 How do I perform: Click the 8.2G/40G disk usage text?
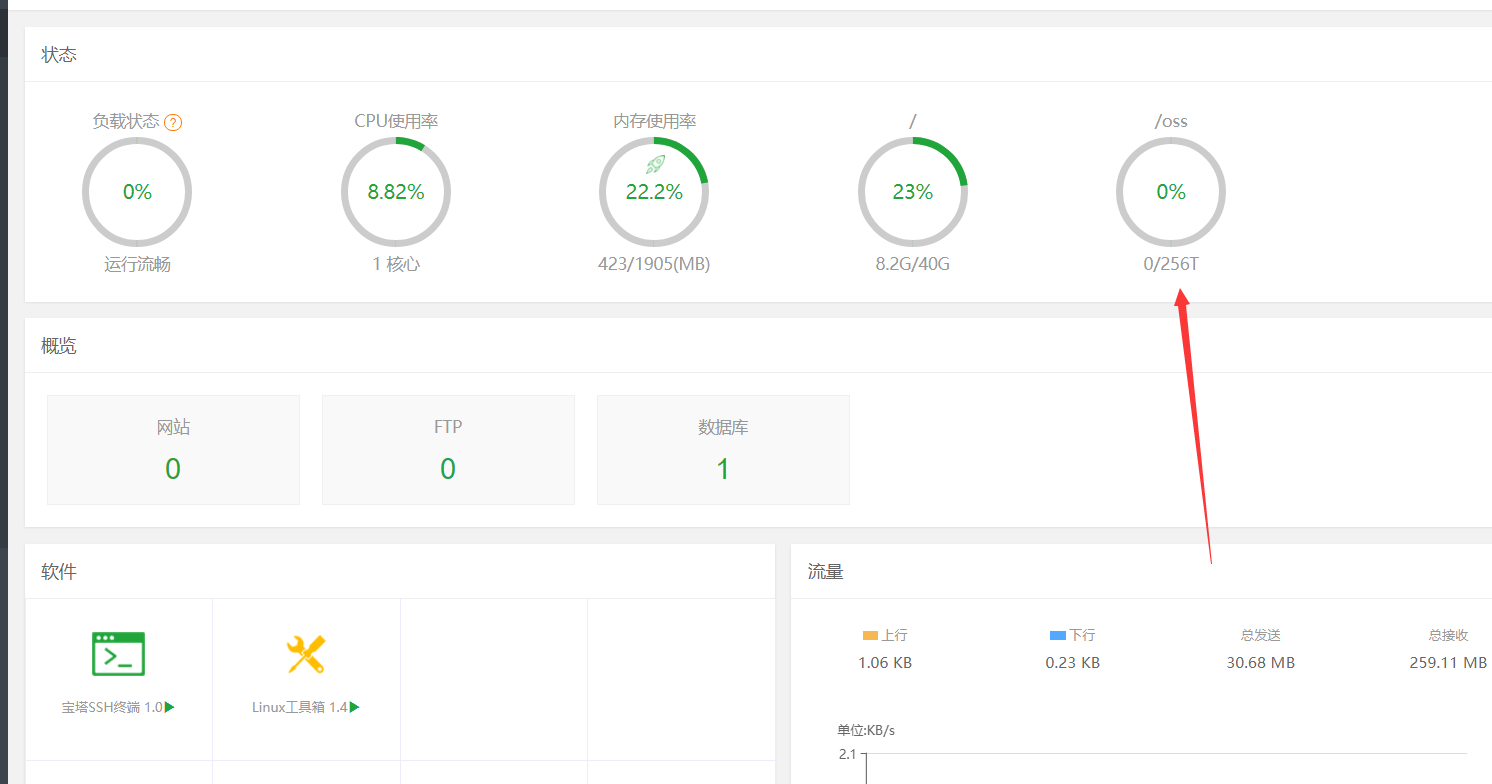[x=913, y=265]
